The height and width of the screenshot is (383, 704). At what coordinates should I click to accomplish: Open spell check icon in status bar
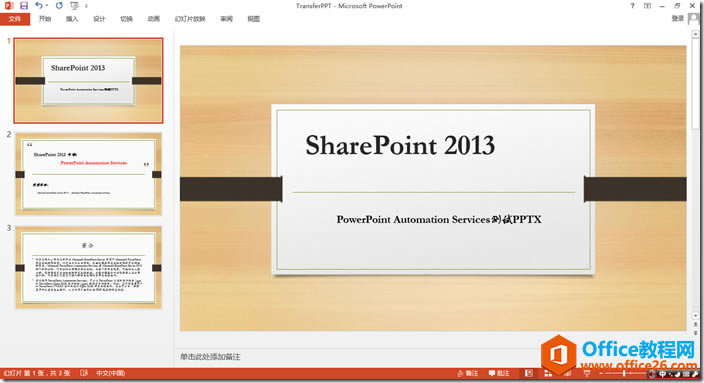coord(84,373)
